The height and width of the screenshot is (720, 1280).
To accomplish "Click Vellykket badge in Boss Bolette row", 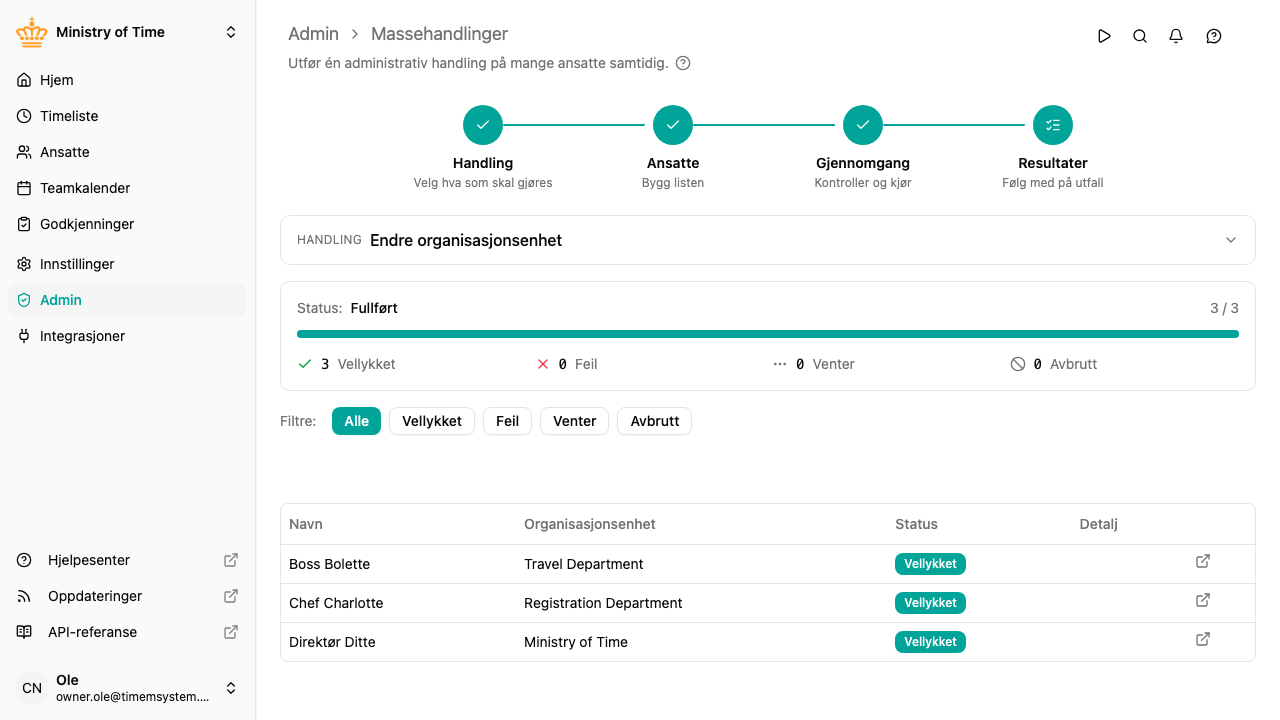I will click(x=930, y=564).
